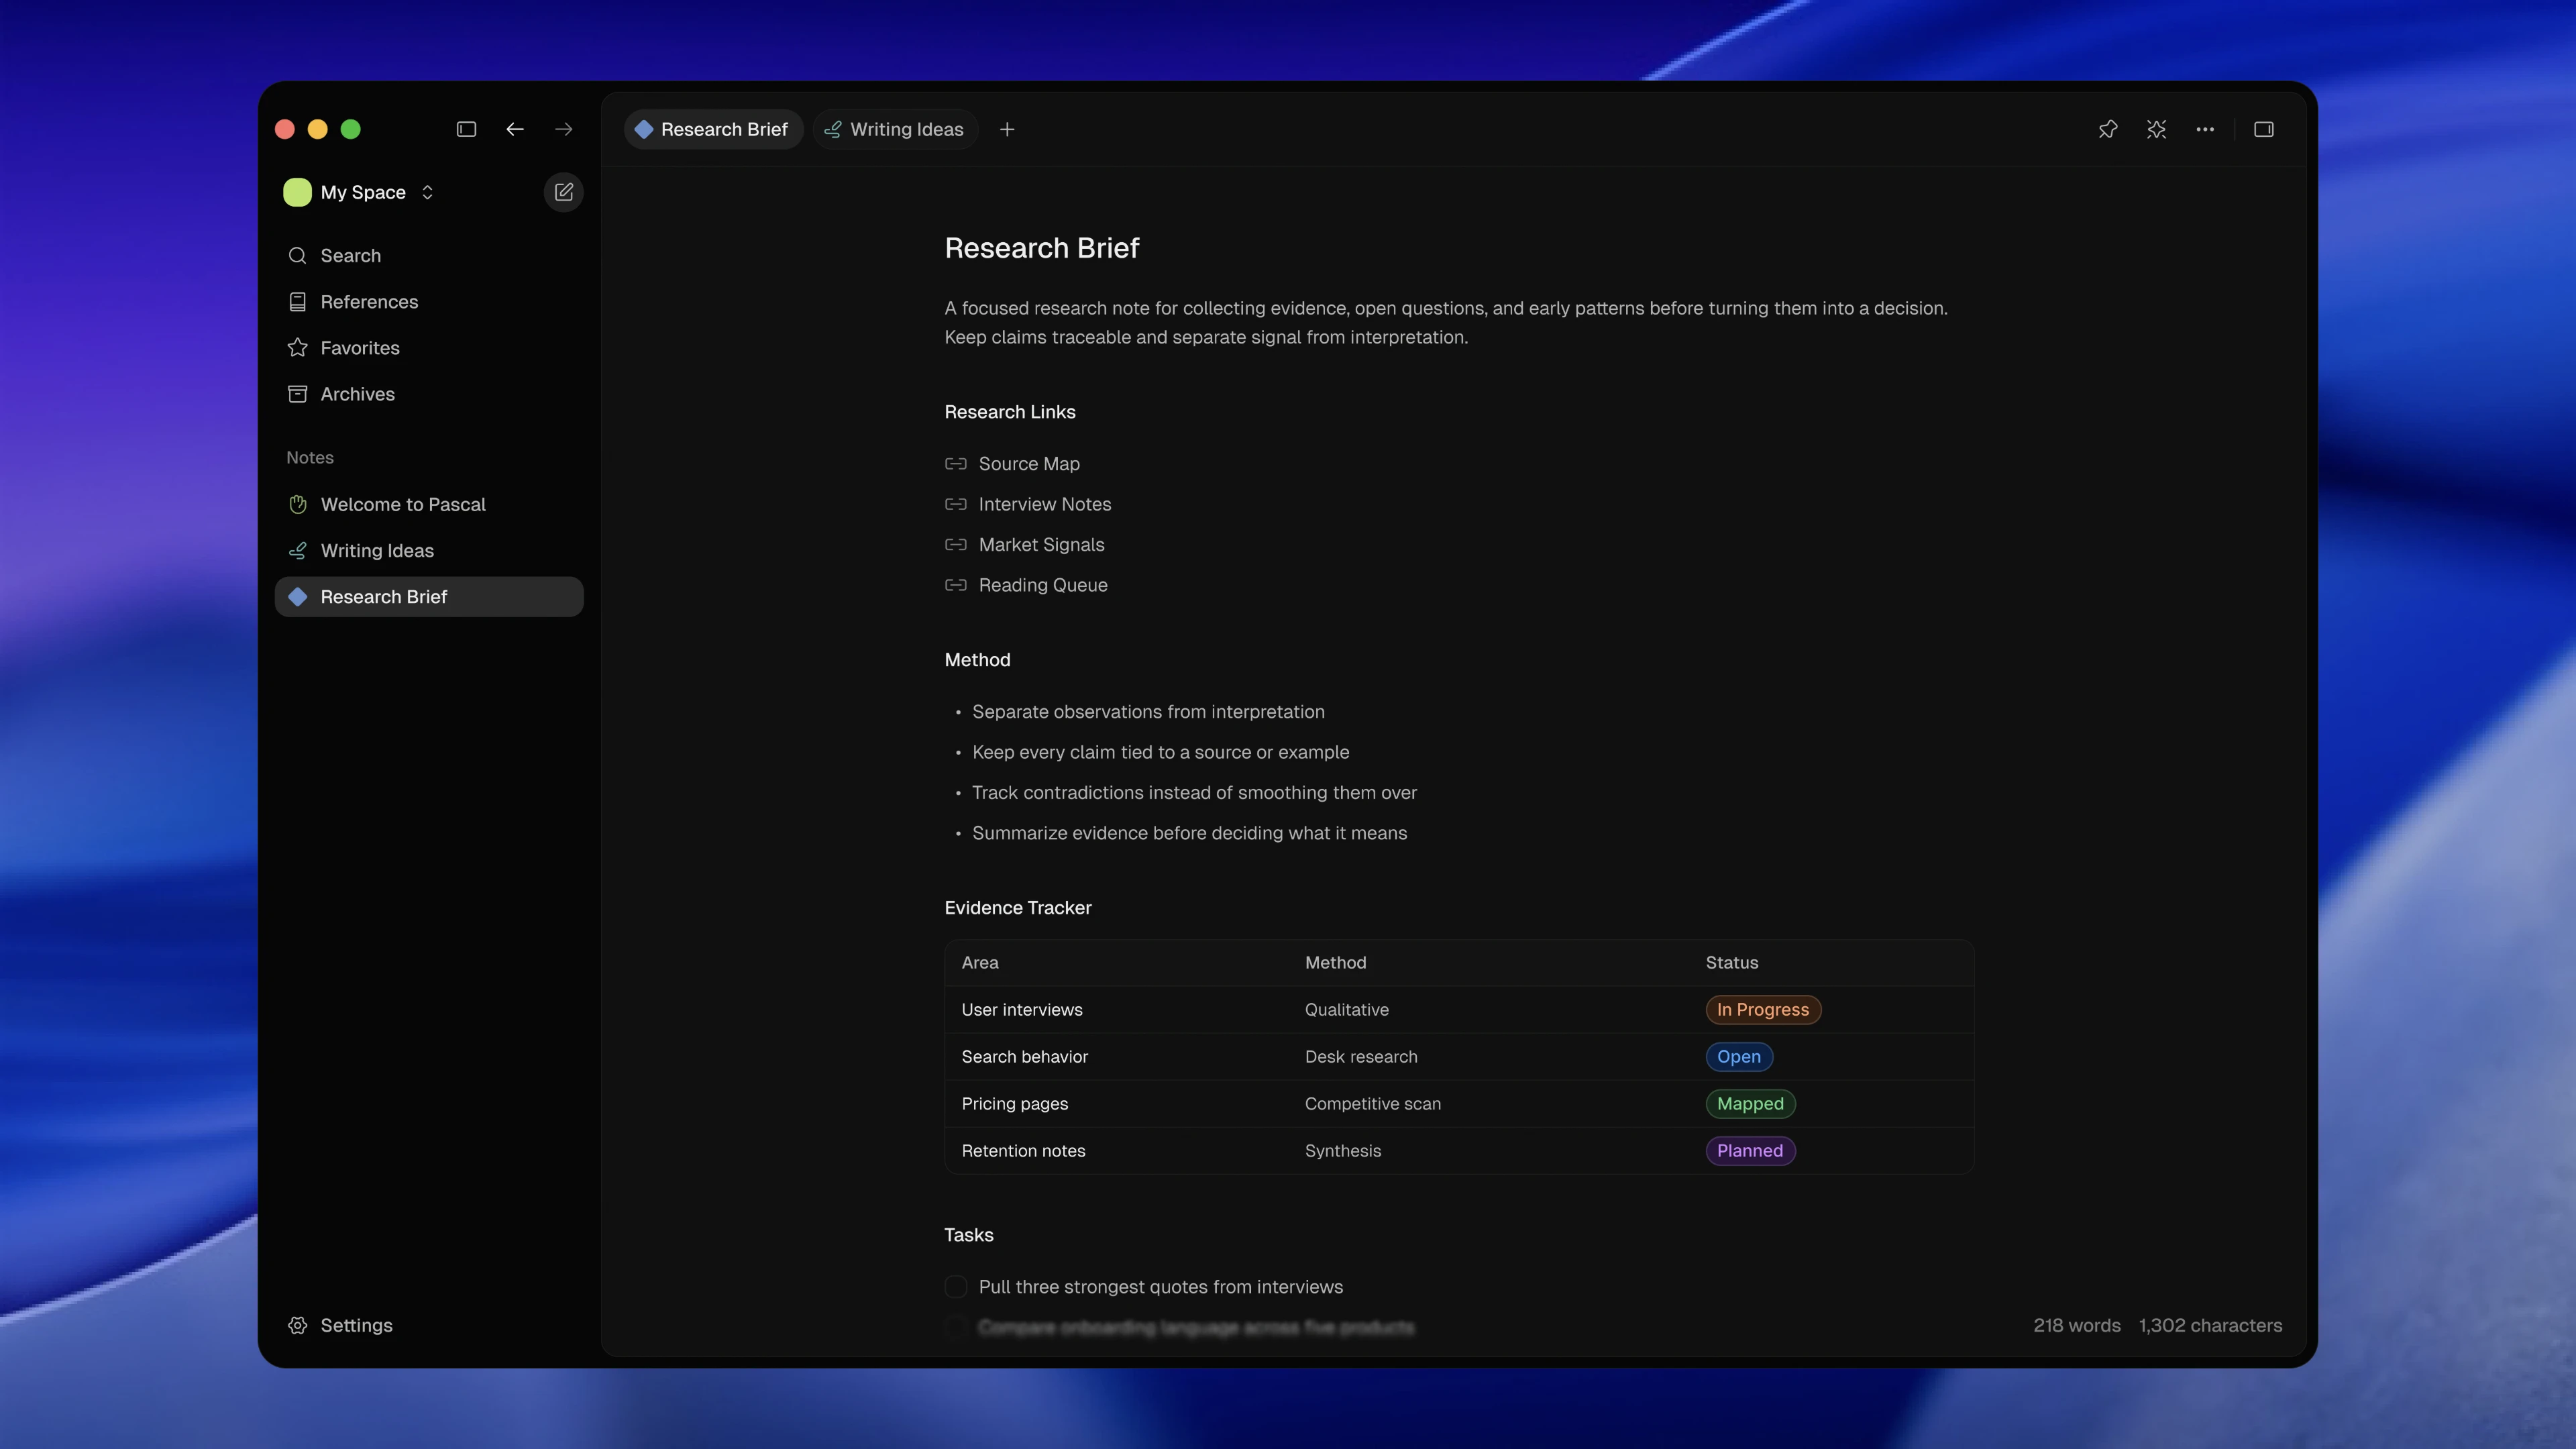Select the Research Brief note in sidebar
The image size is (2576, 1449).
pos(429,597)
